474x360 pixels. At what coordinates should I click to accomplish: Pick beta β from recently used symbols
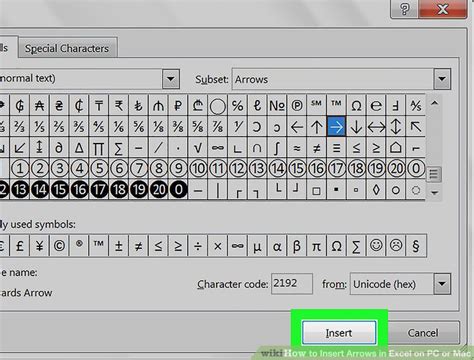tap(297, 246)
